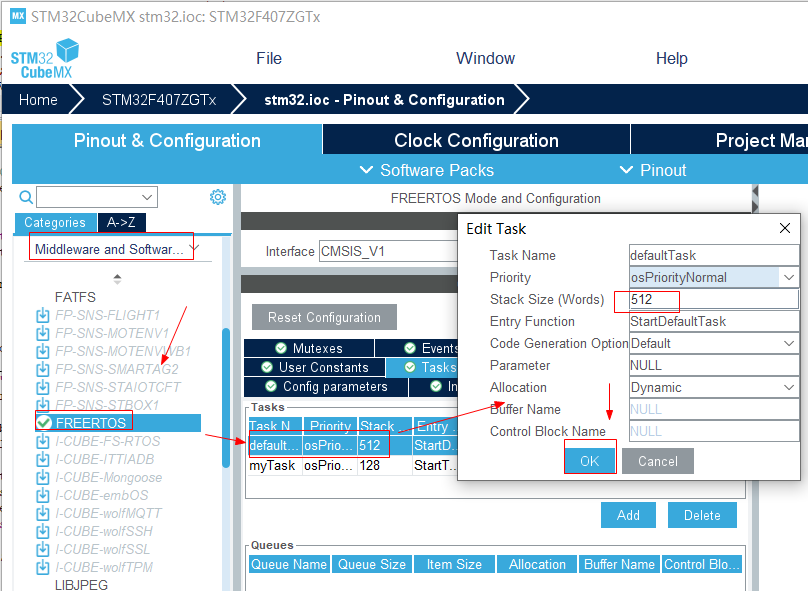Click the Delete task button
Image resolution: width=808 pixels, height=591 pixels.
click(x=702, y=515)
